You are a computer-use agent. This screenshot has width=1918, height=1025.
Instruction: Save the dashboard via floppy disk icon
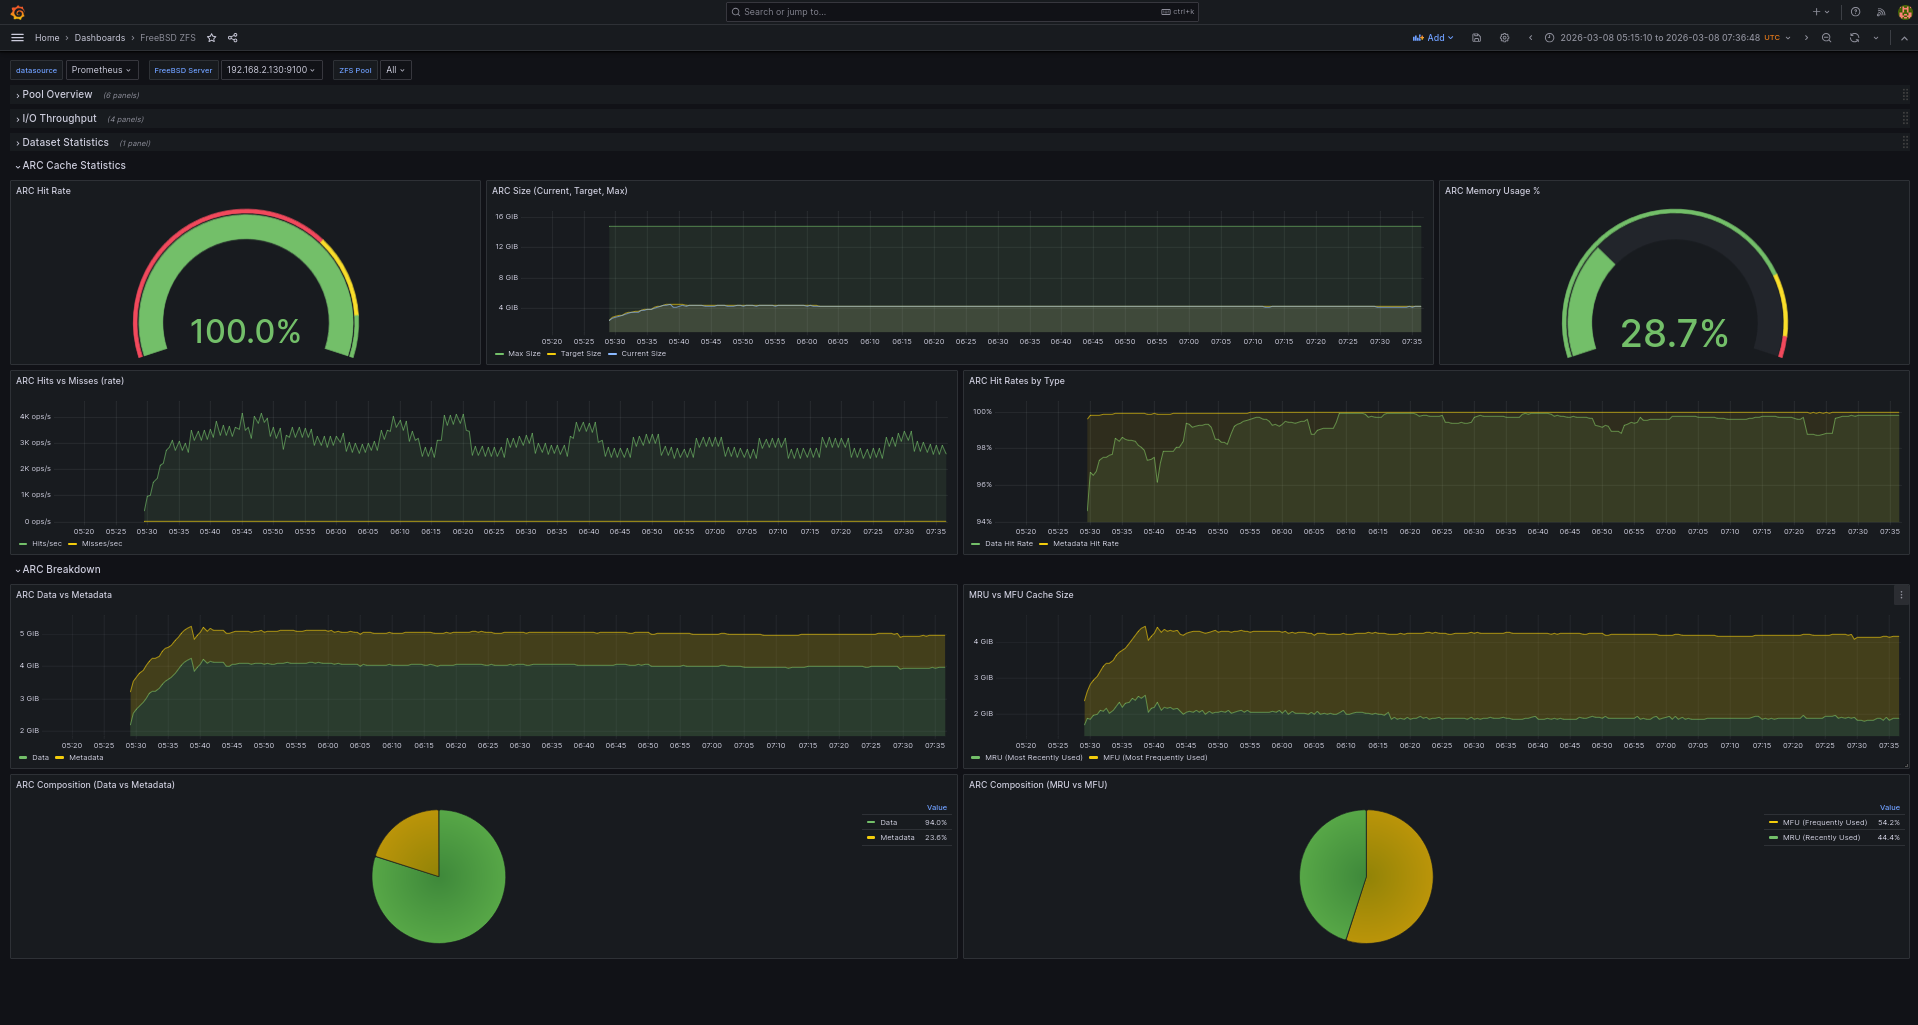[1476, 37]
